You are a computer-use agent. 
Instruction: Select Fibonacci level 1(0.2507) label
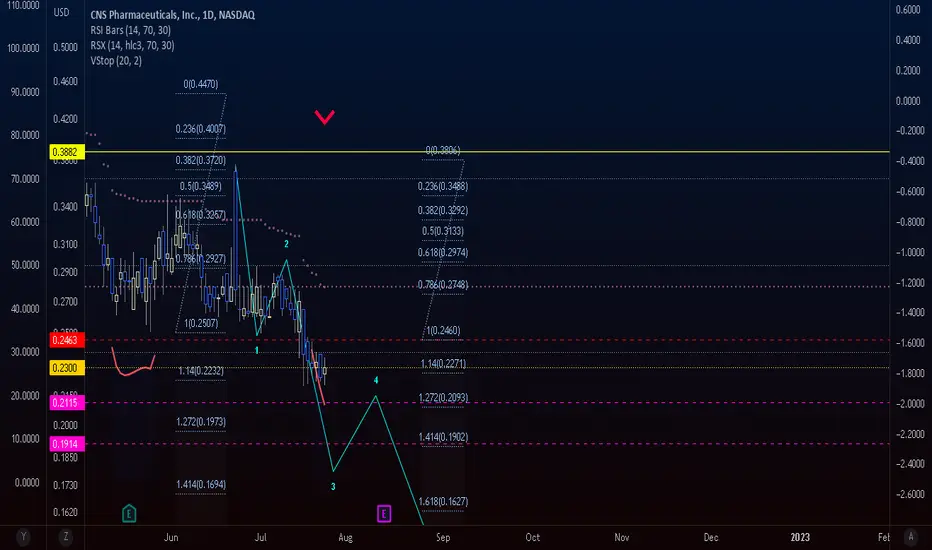pos(201,323)
